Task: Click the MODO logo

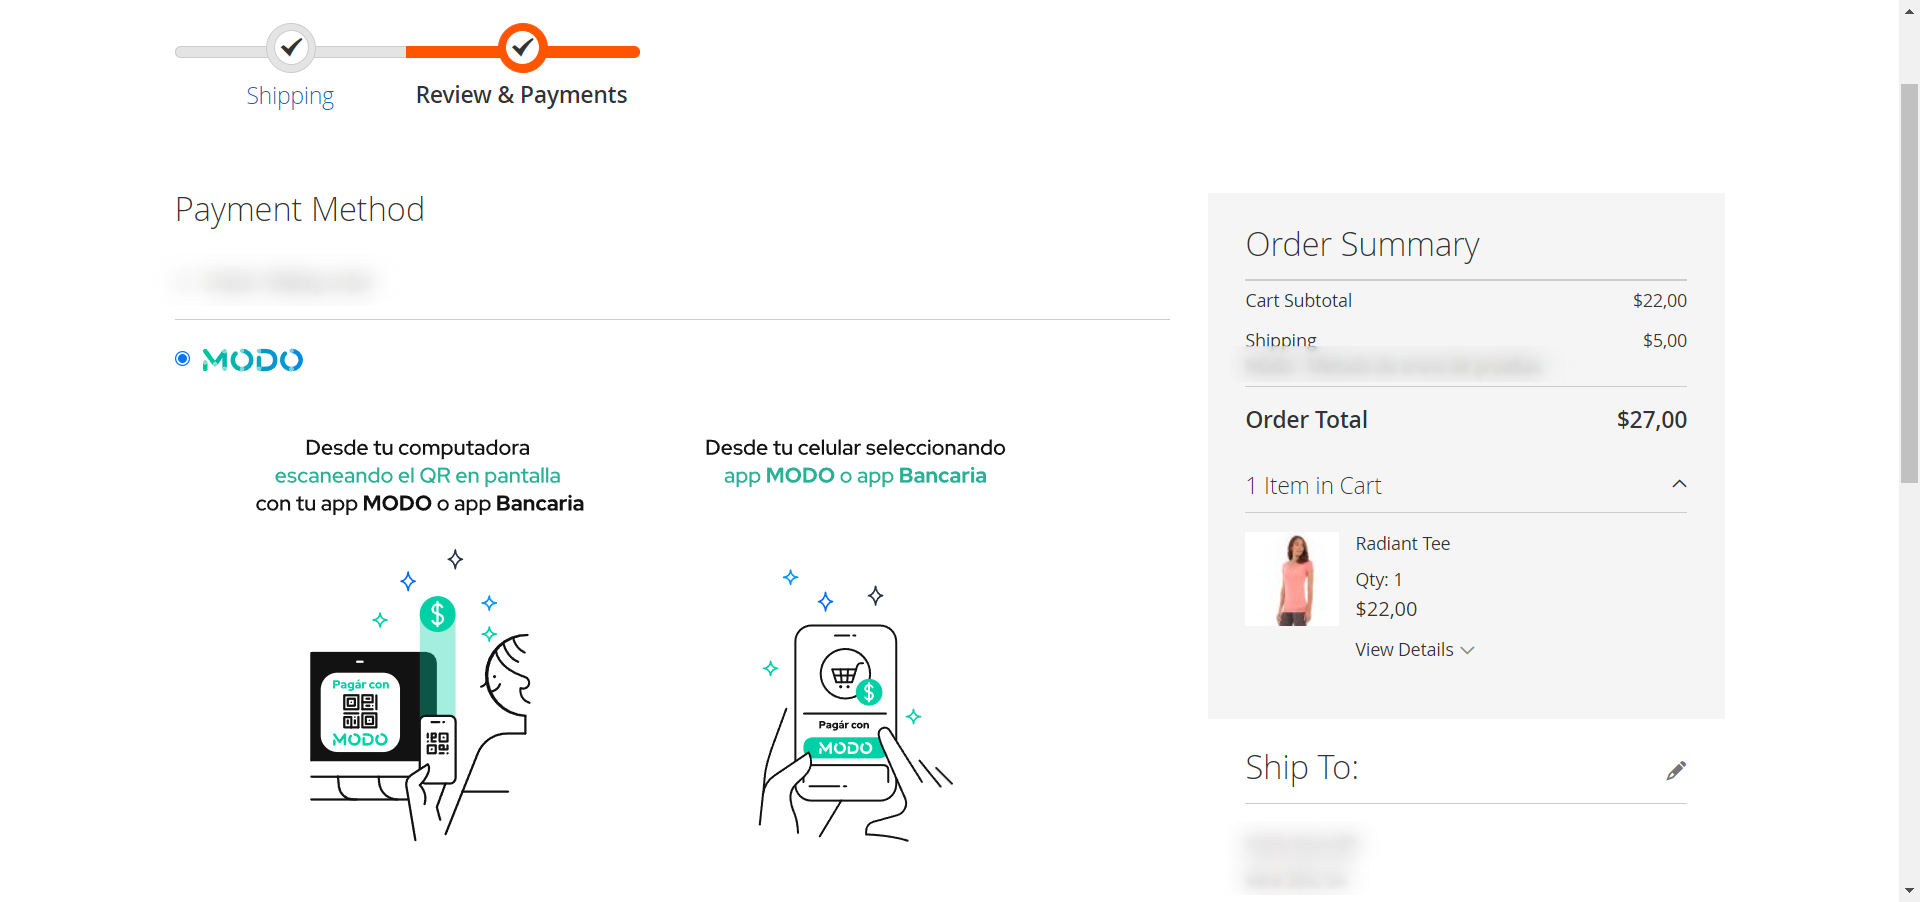Action: click(252, 360)
